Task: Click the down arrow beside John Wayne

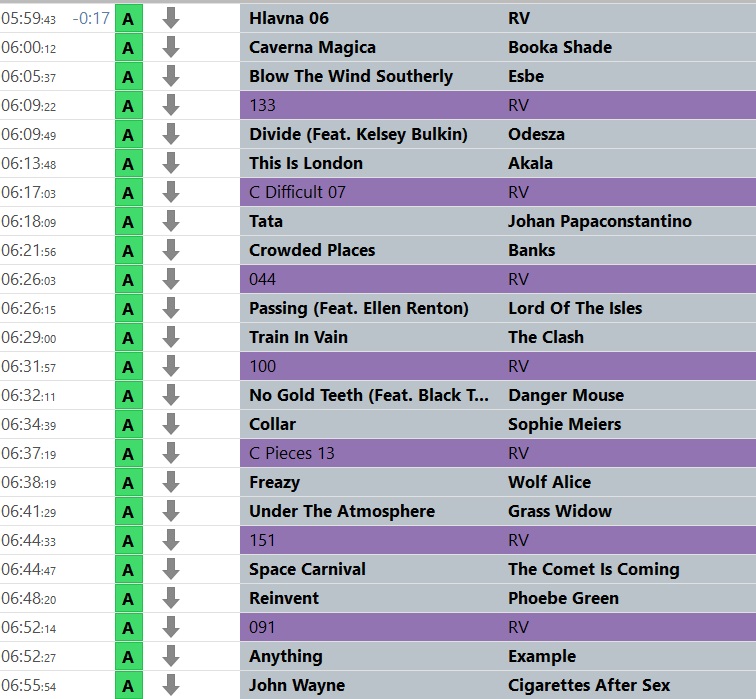Action: [171, 685]
